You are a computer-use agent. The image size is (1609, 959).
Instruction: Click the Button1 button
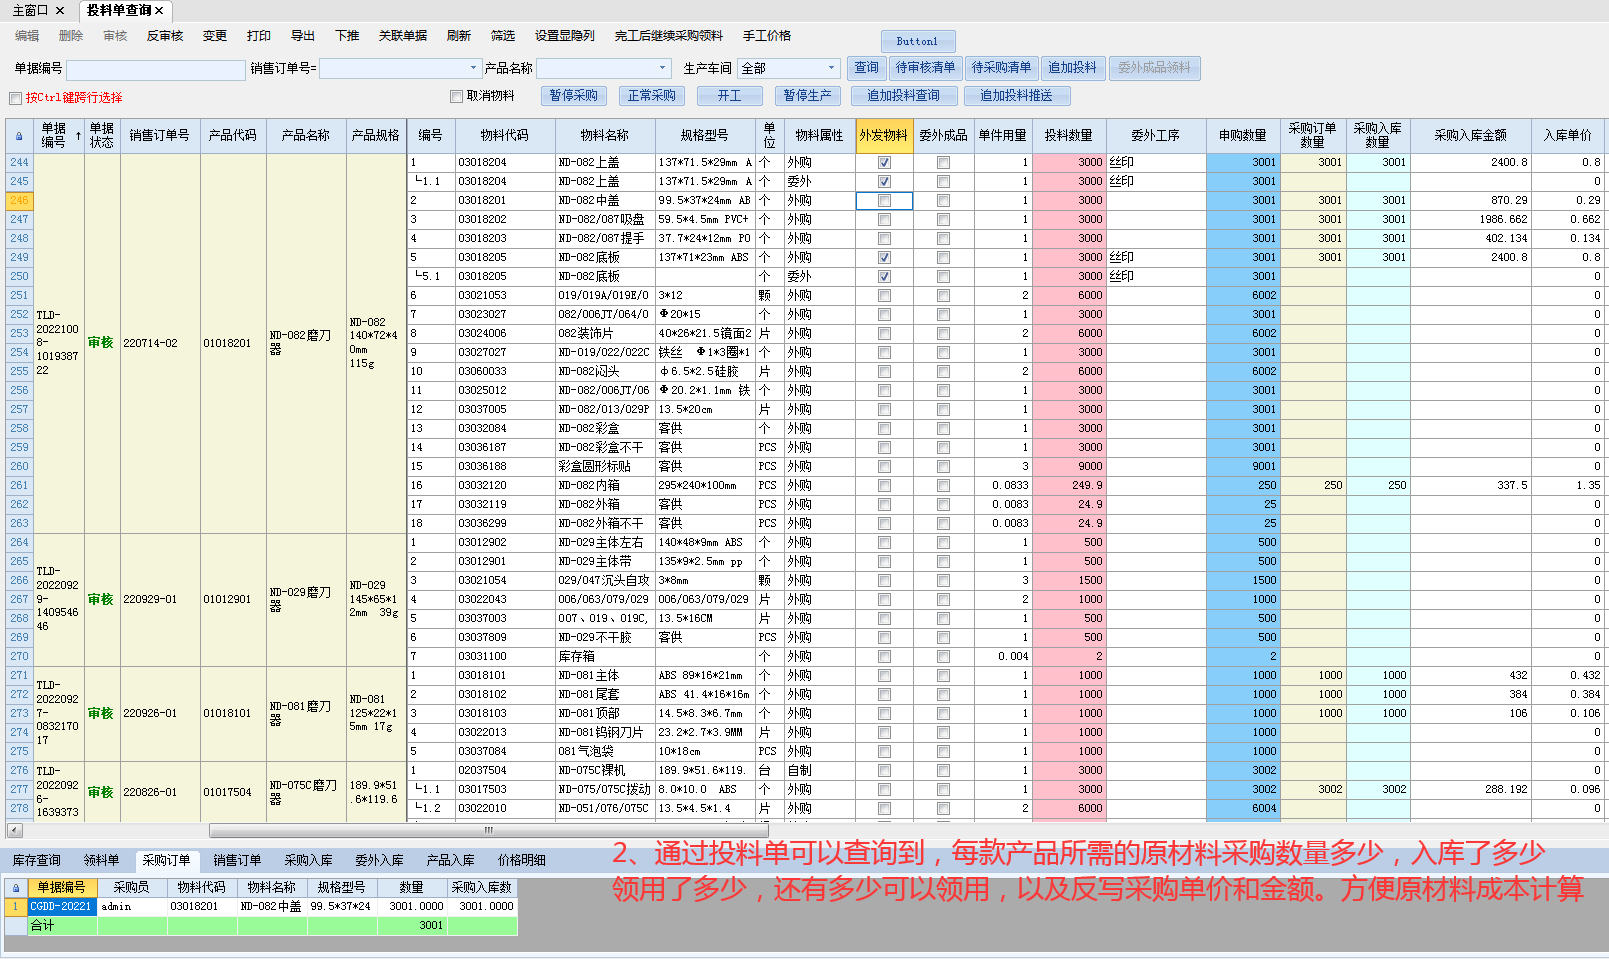(x=918, y=41)
